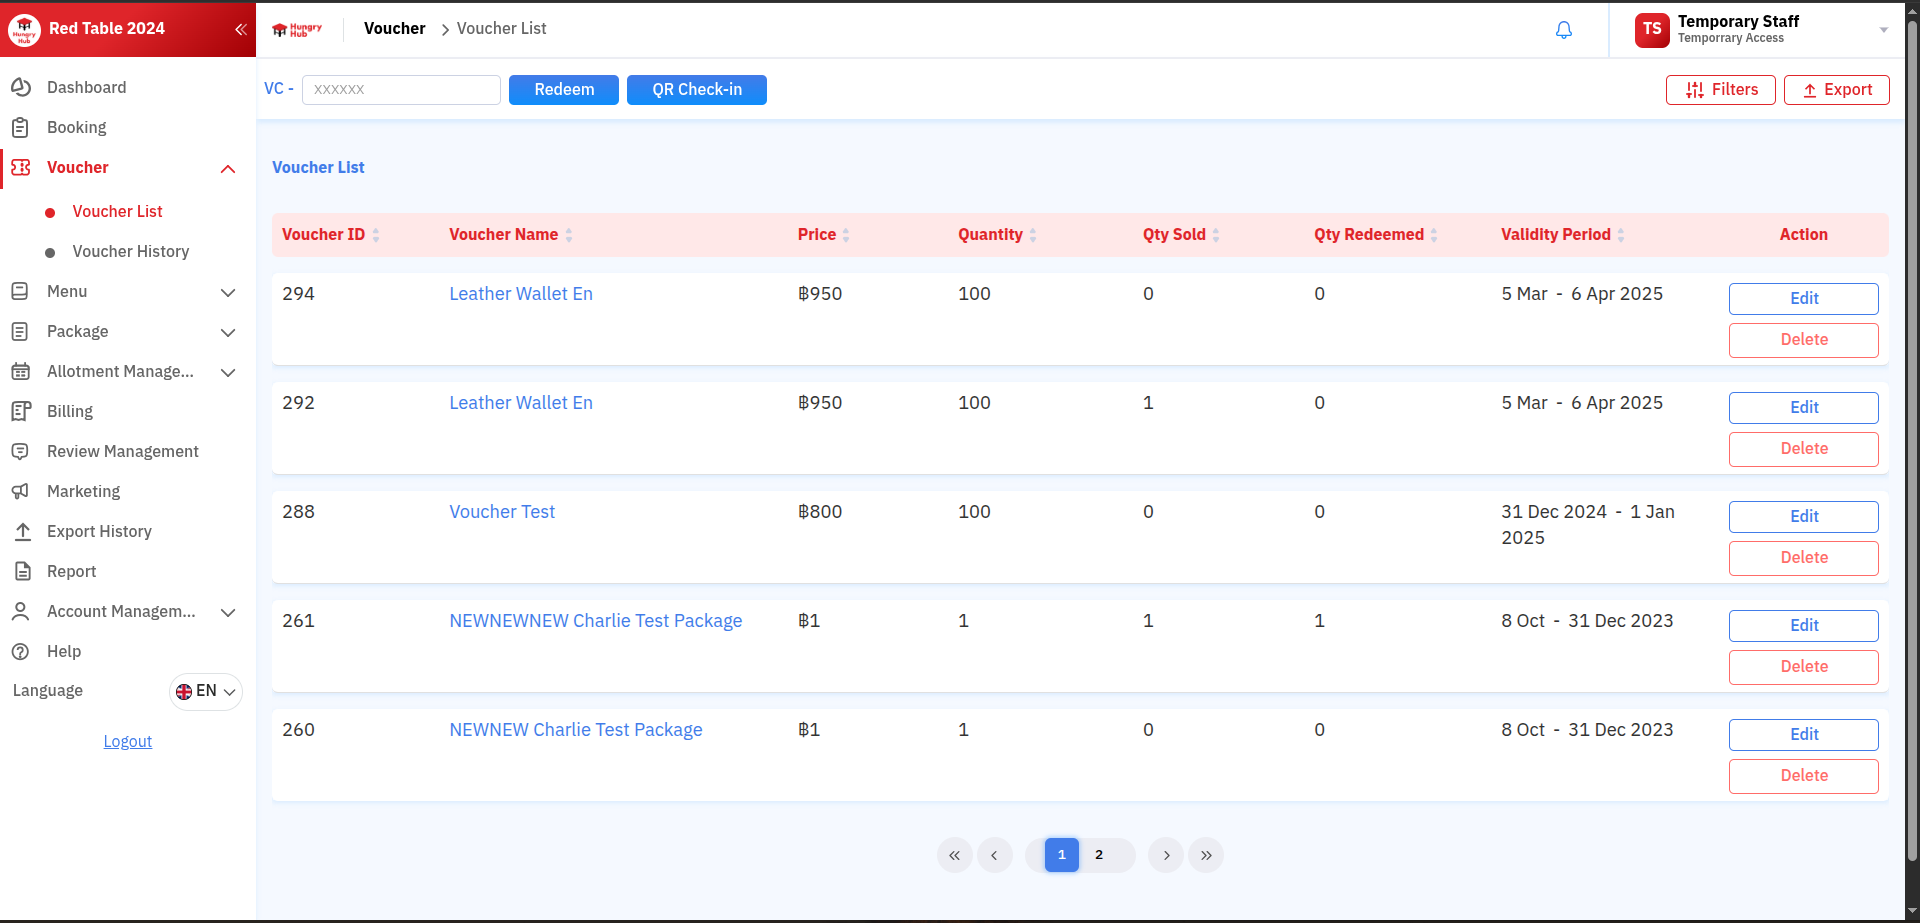Collapse the sidebar with double-chevron icon

pyautogui.click(x=240, y=29)
